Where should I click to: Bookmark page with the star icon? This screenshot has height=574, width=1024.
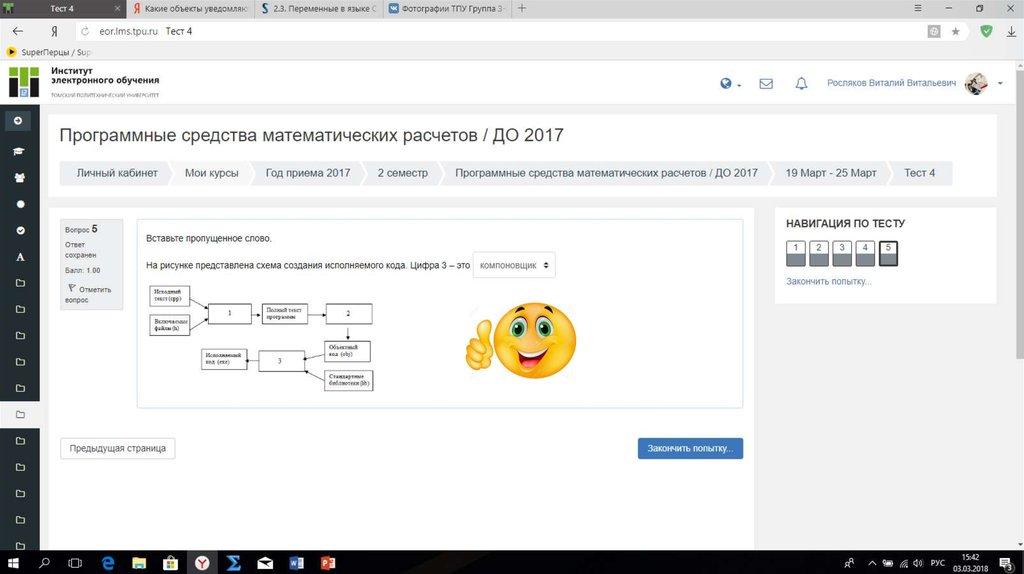955,31
